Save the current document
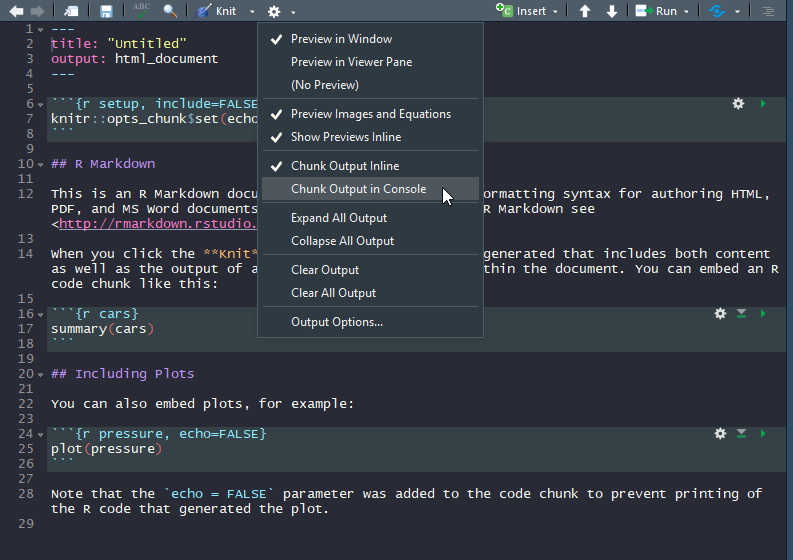The image size is (793, 560). 106,11
